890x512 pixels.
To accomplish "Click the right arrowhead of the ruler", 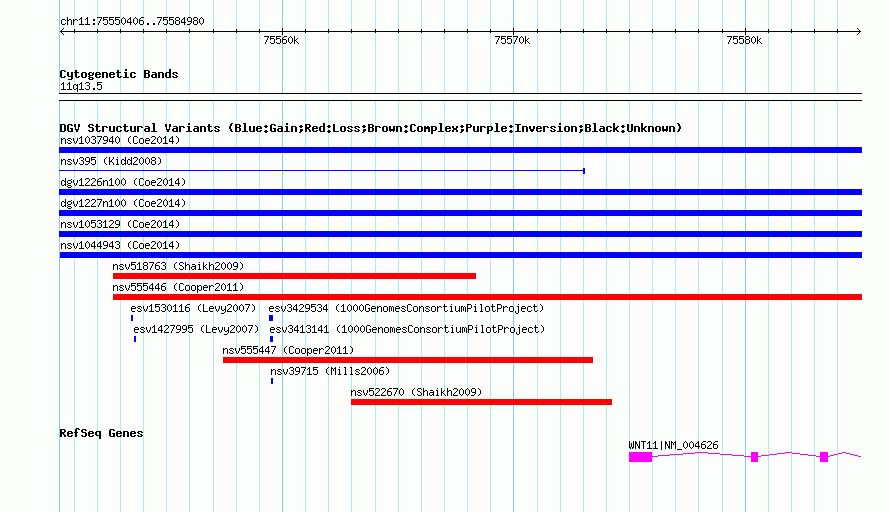I will 859,31.
